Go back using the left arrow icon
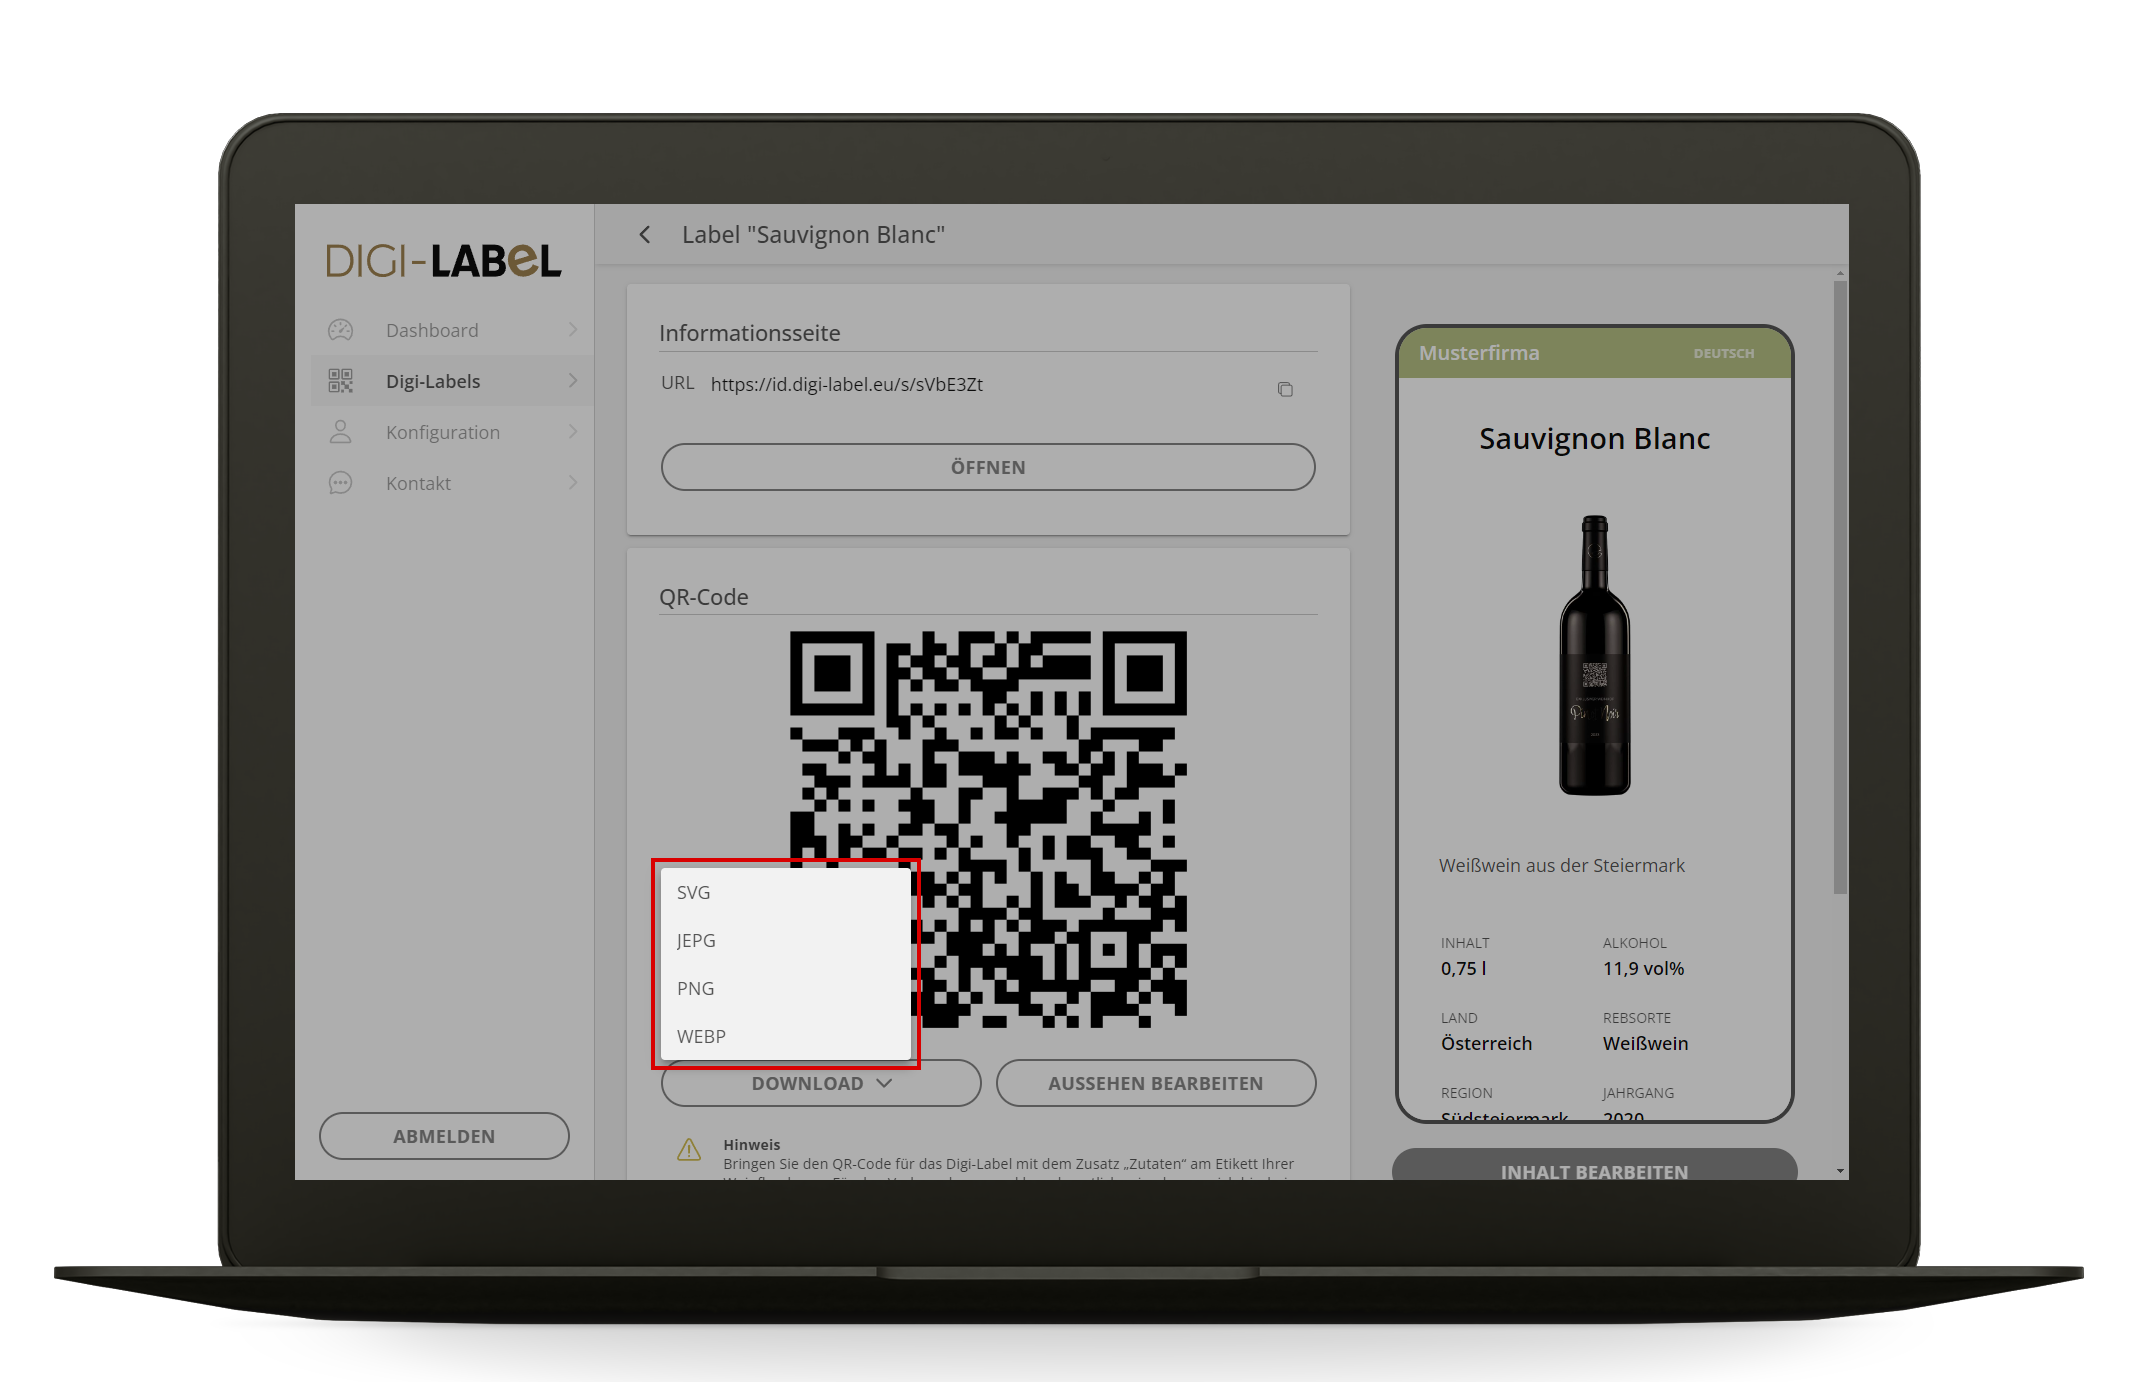The height and width of the screenshot is (1382, 2143). [645, 235]
